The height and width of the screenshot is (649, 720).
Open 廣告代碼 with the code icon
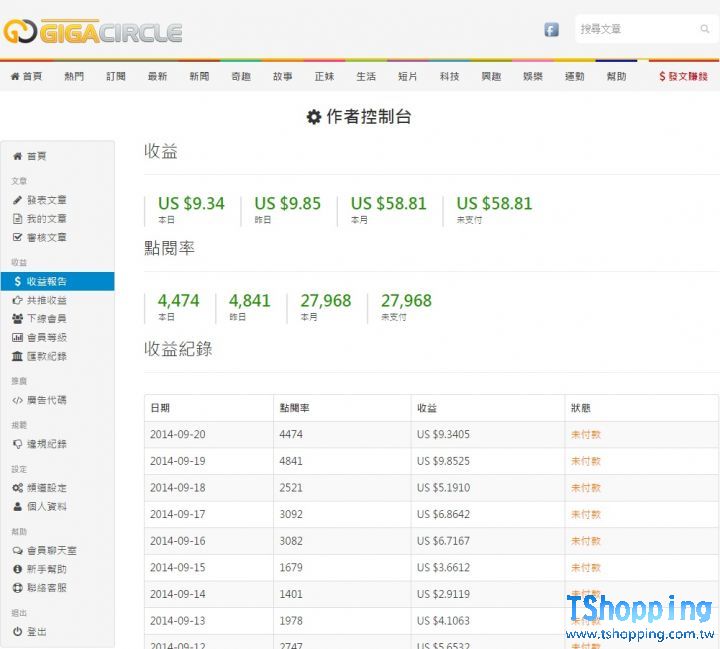click(x=46, y=400)
